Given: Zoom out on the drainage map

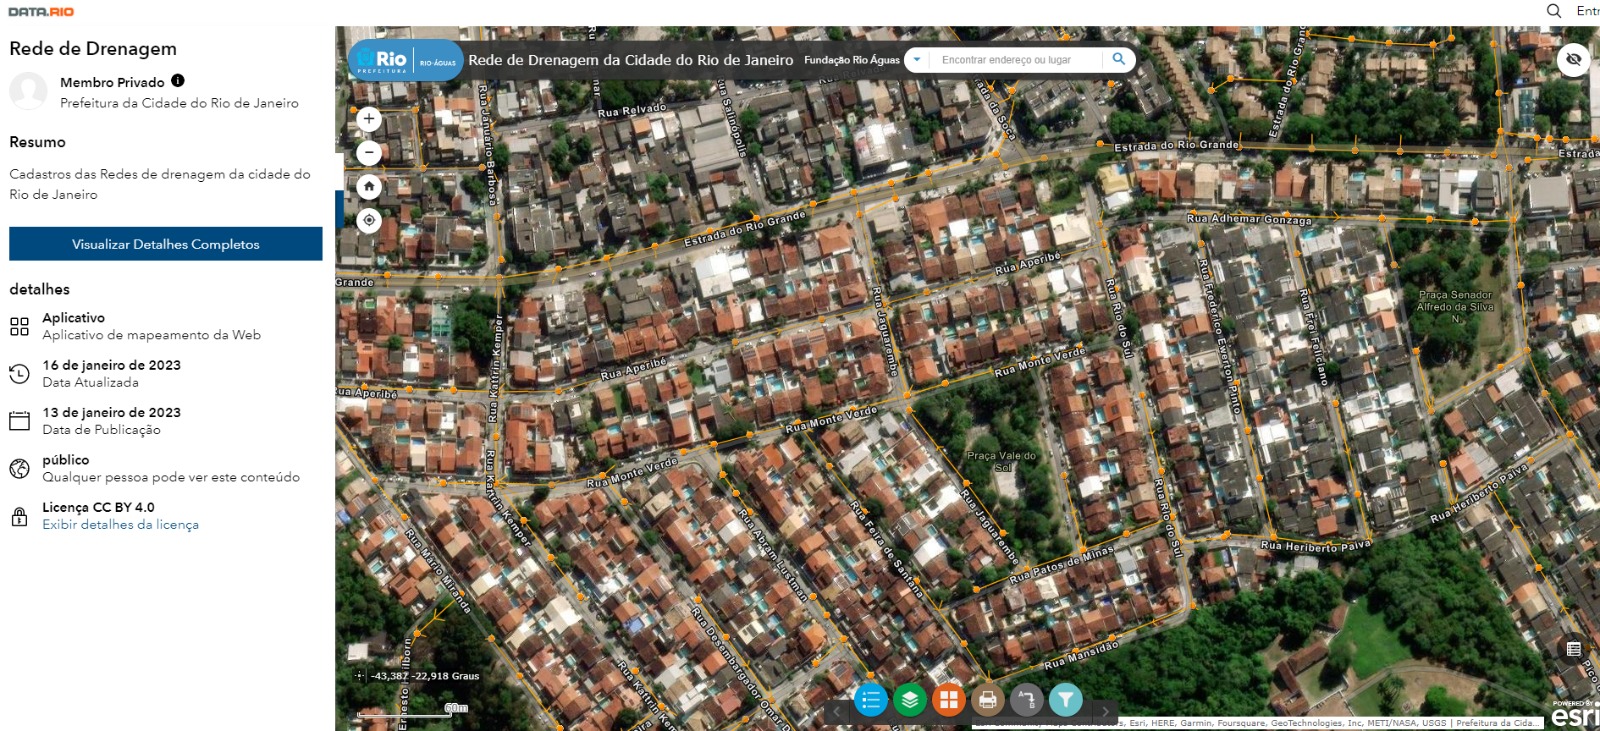Looking at the screenshot, I should pyautogui.click(x=369, y=153).
